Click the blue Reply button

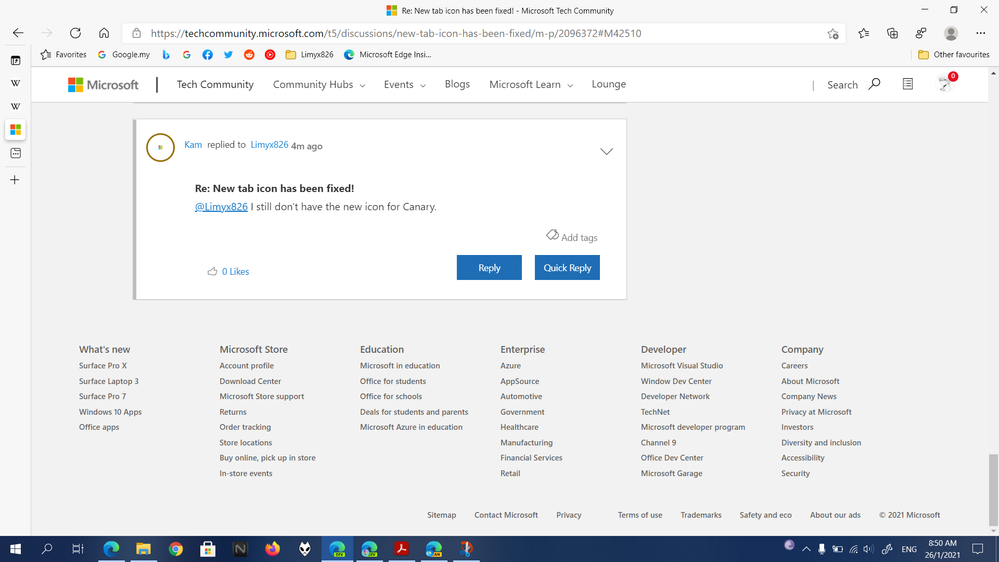coord(489,268)
